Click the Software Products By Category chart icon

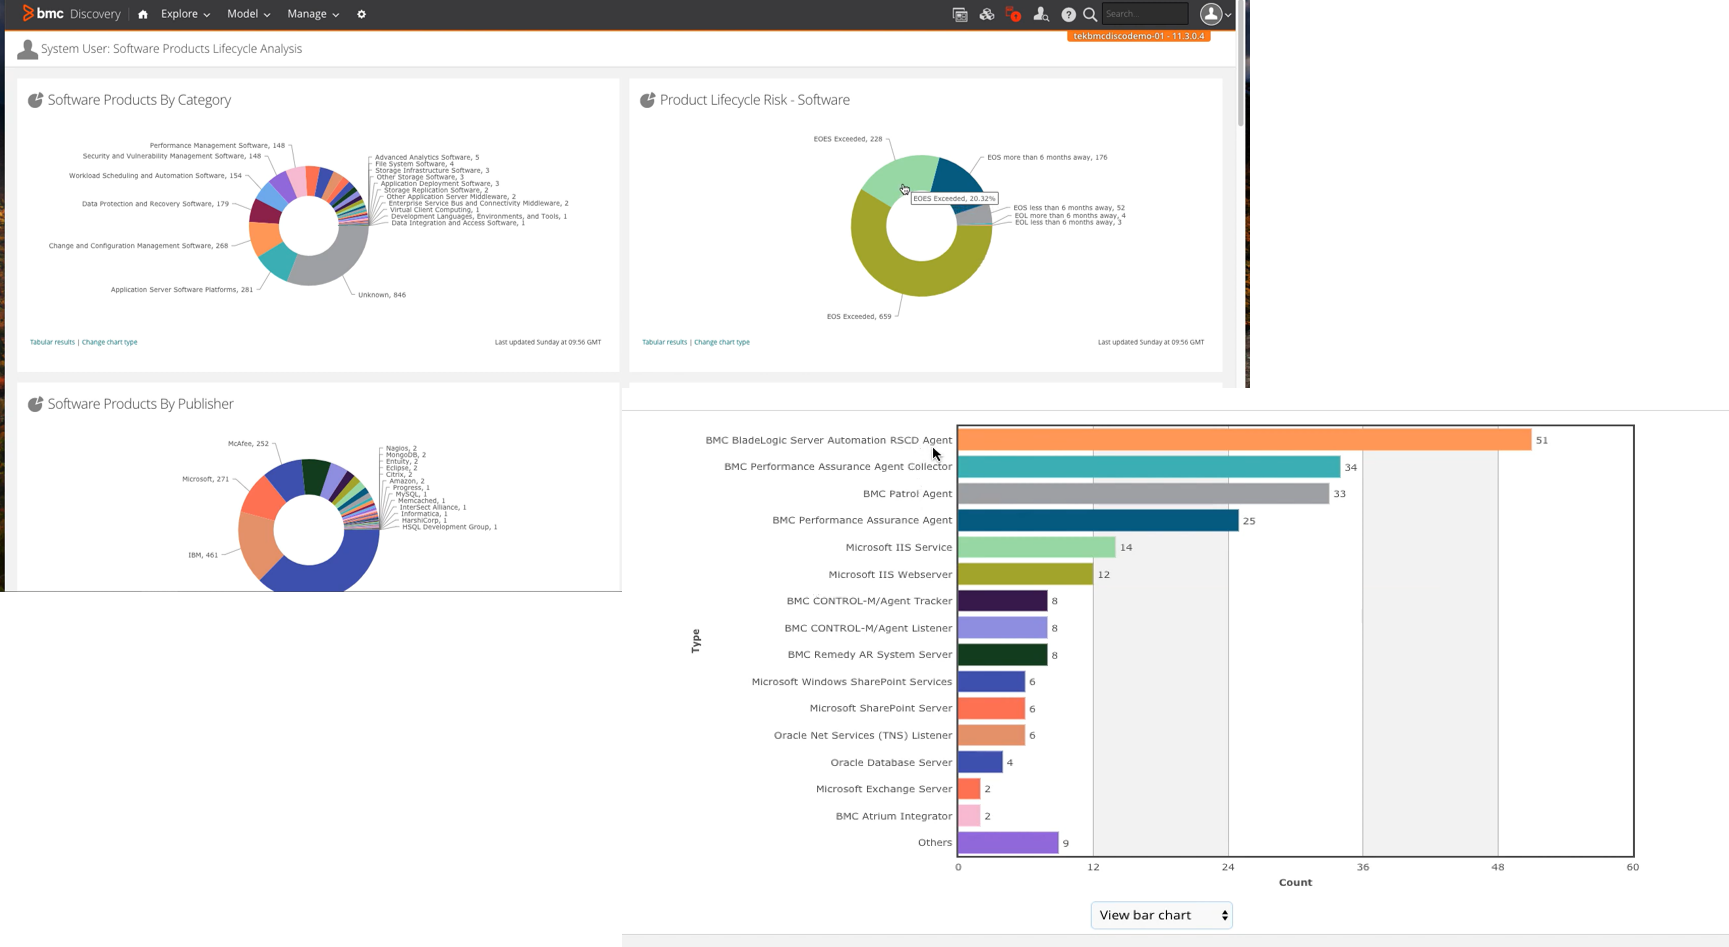coord(35,100)
